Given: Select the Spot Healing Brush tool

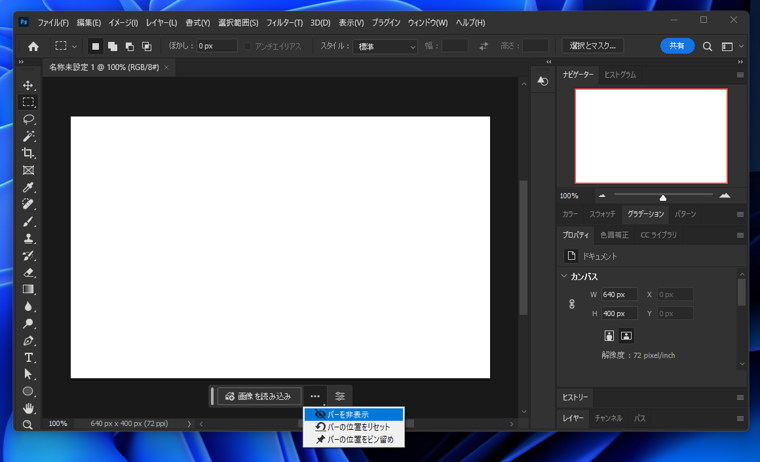Looking at the screenshot, I should point(28,204).
